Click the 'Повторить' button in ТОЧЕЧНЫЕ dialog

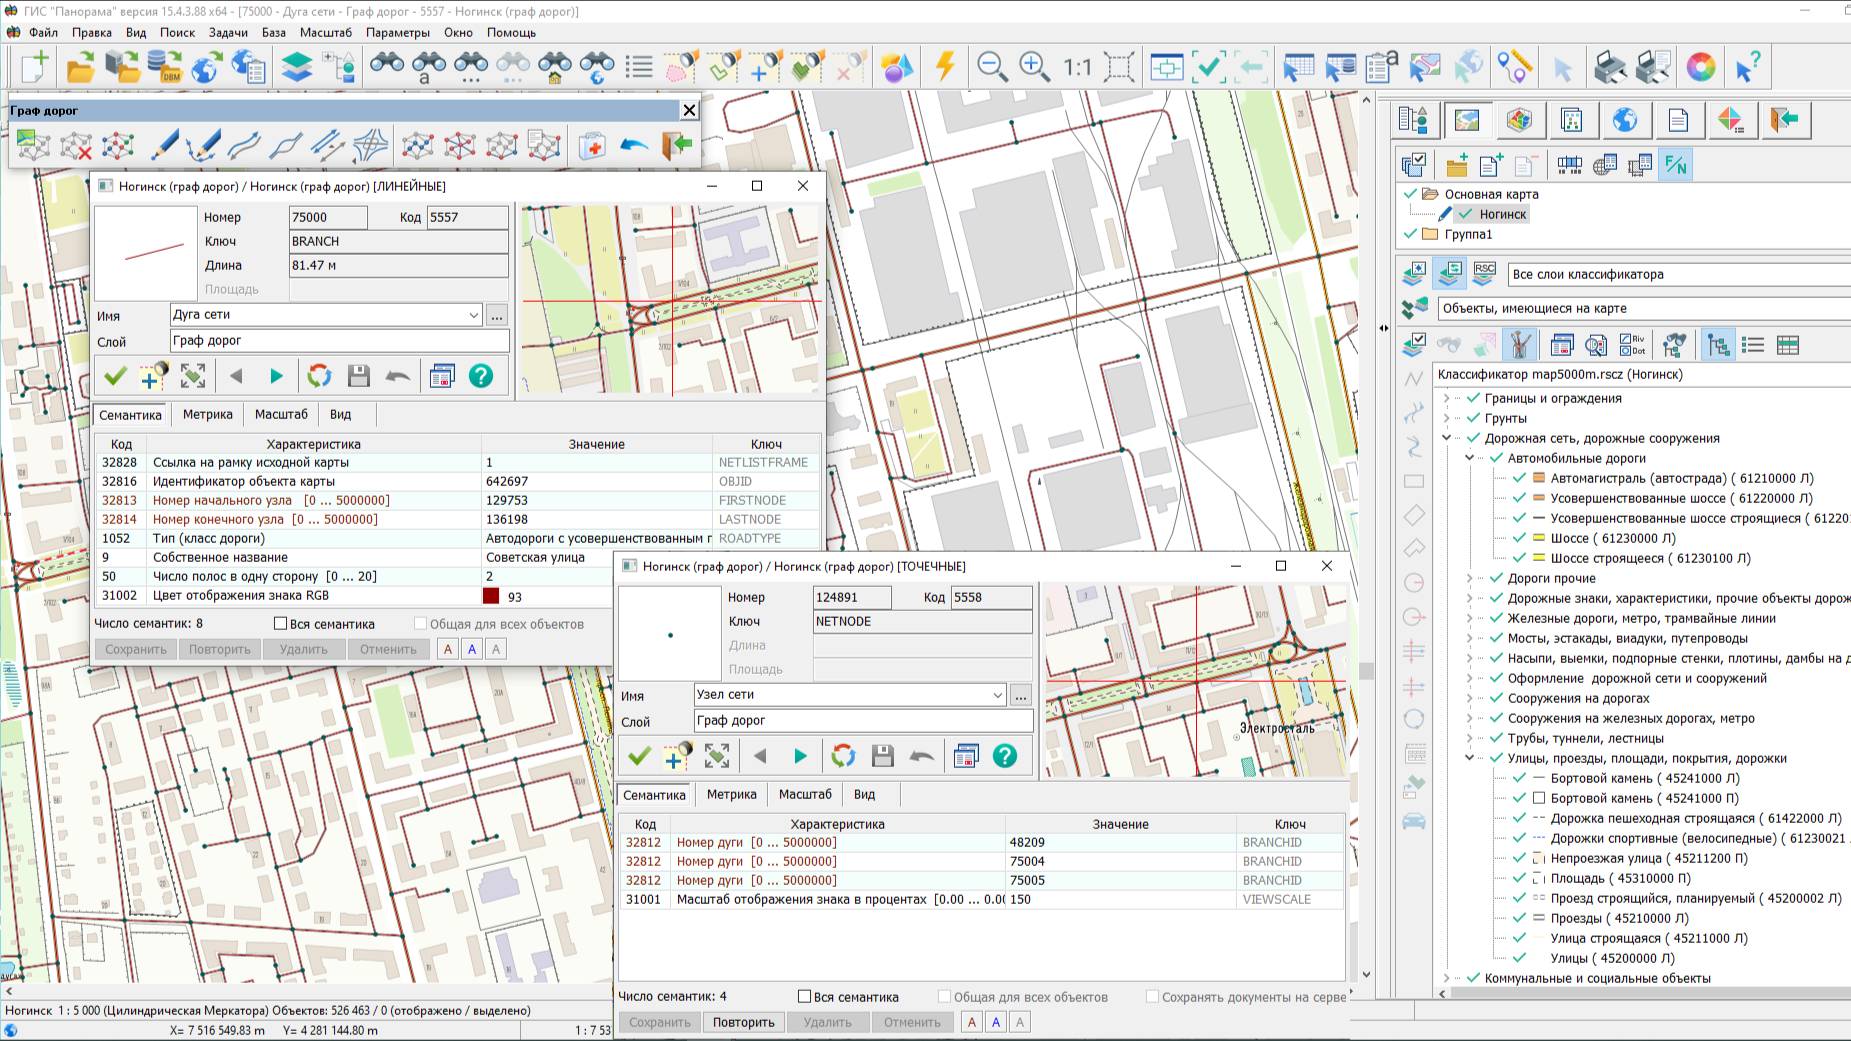click(x=743, y=1022)
